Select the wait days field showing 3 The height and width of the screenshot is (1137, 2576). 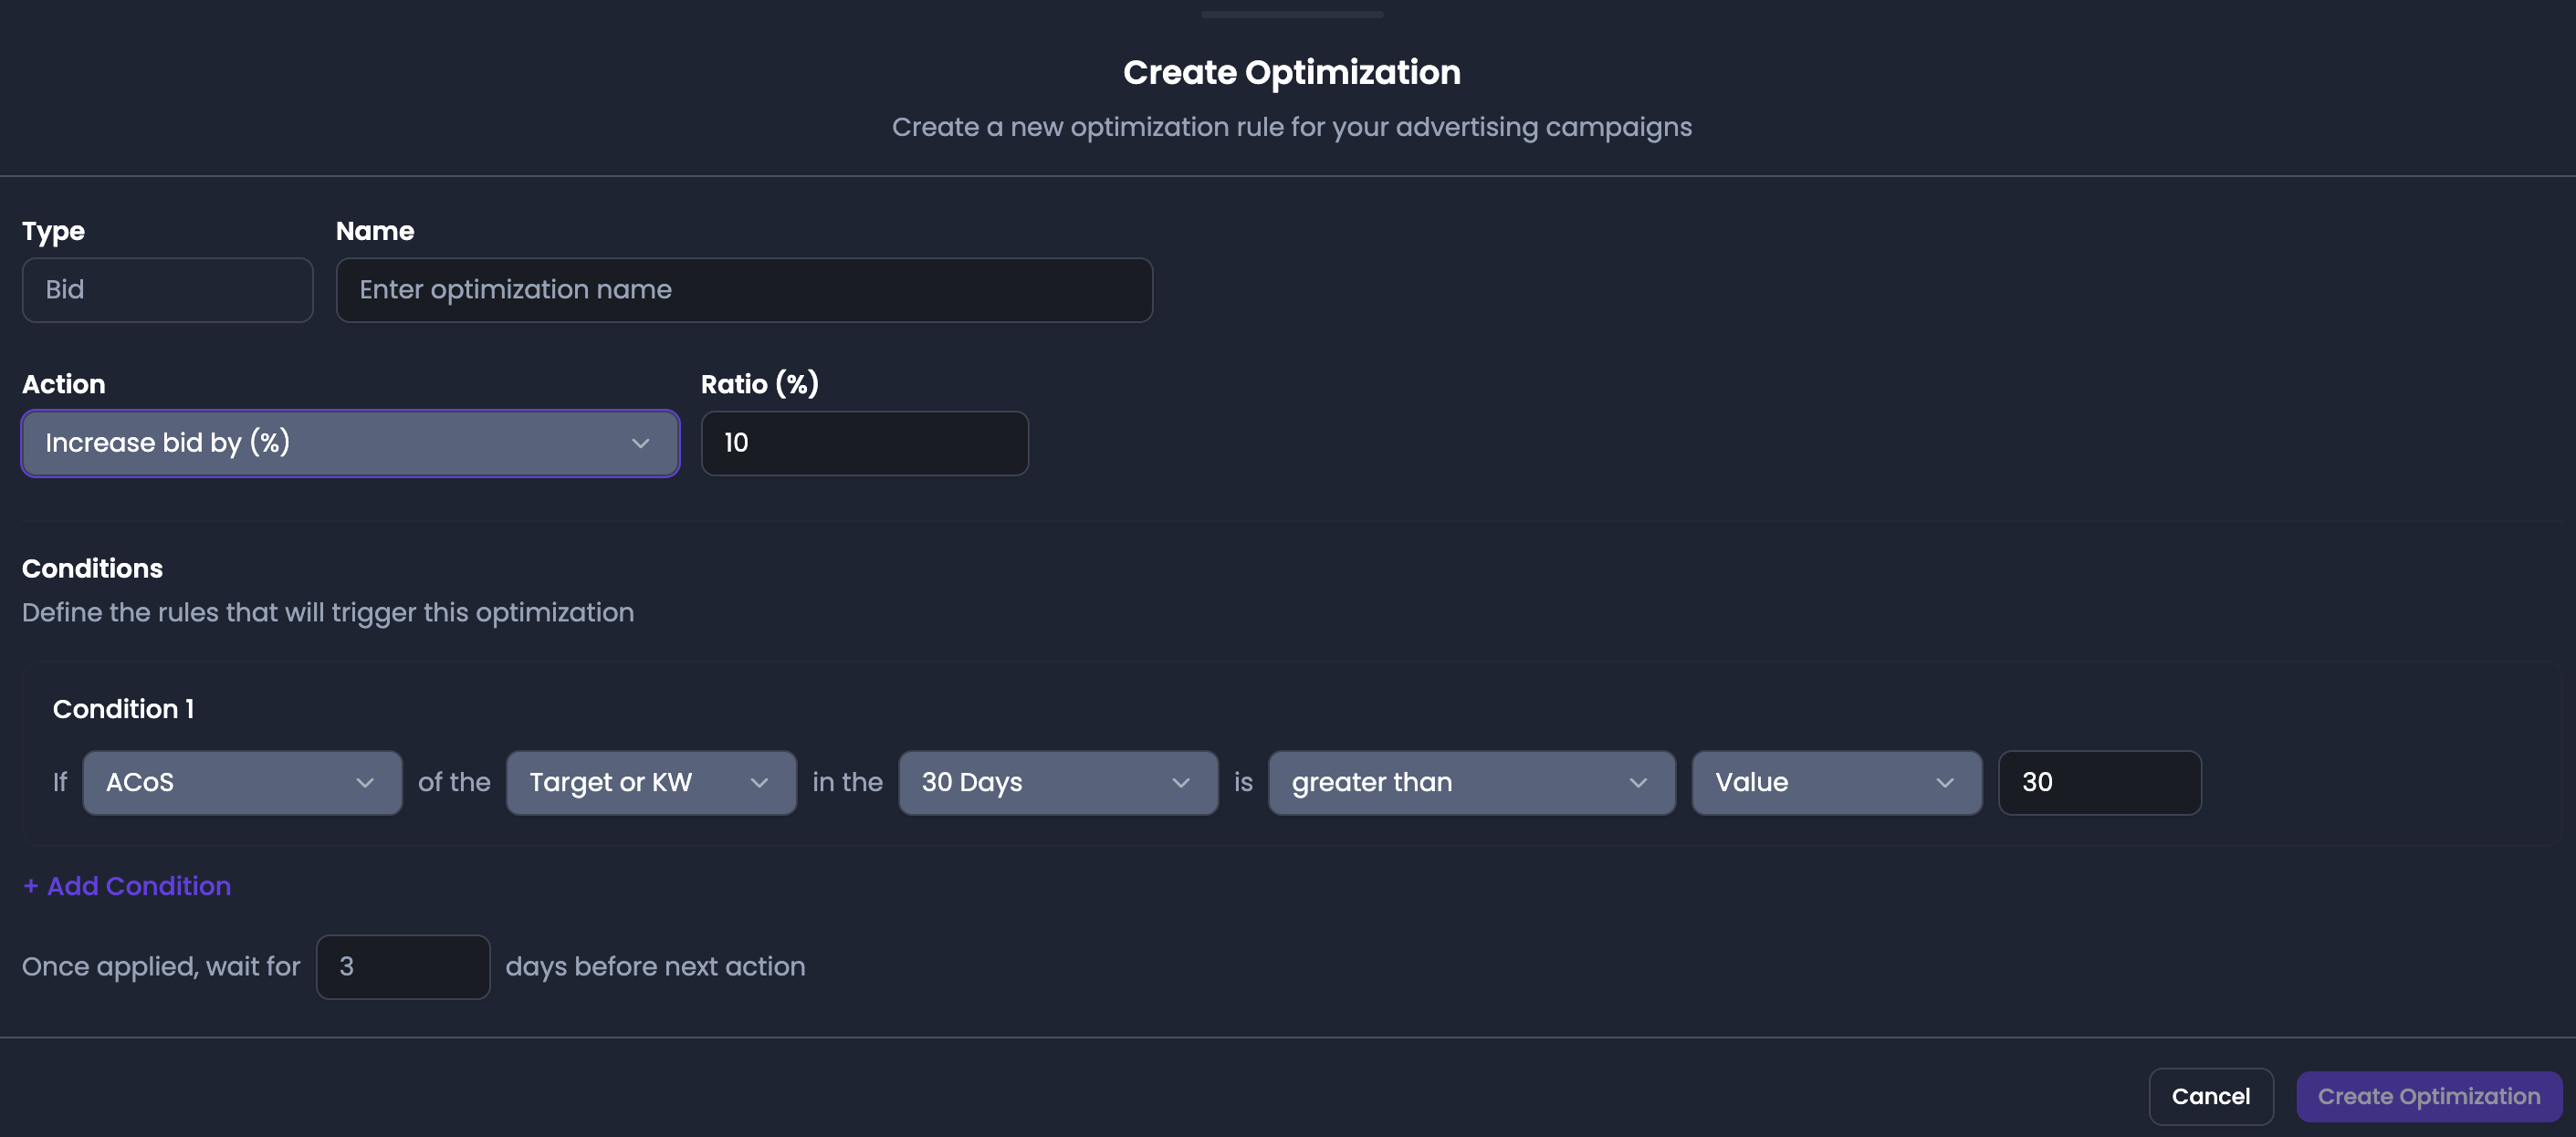(402, 966)
